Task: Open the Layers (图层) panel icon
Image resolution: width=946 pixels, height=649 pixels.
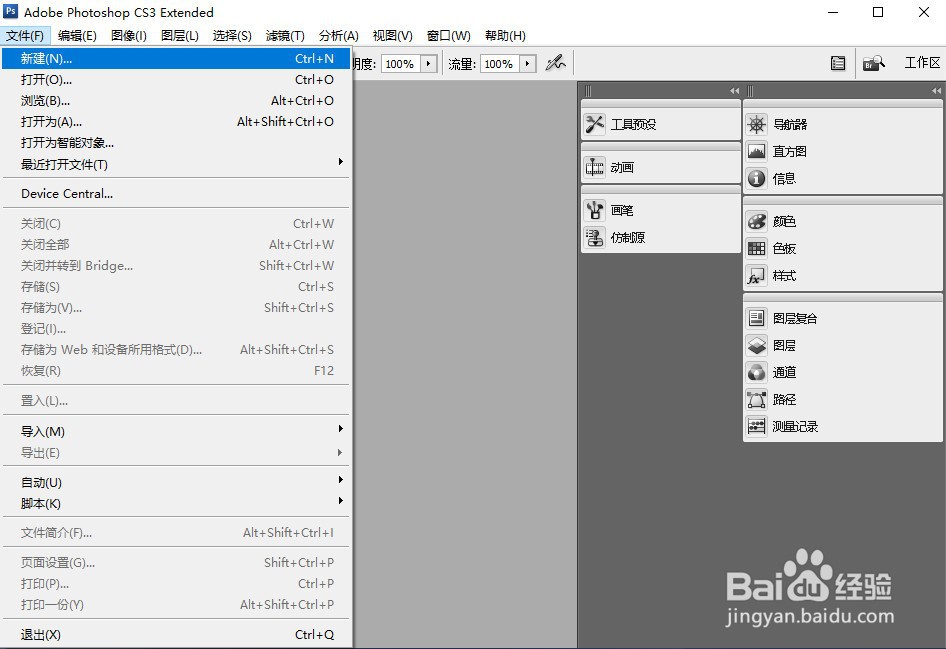Action: (757, 345)
